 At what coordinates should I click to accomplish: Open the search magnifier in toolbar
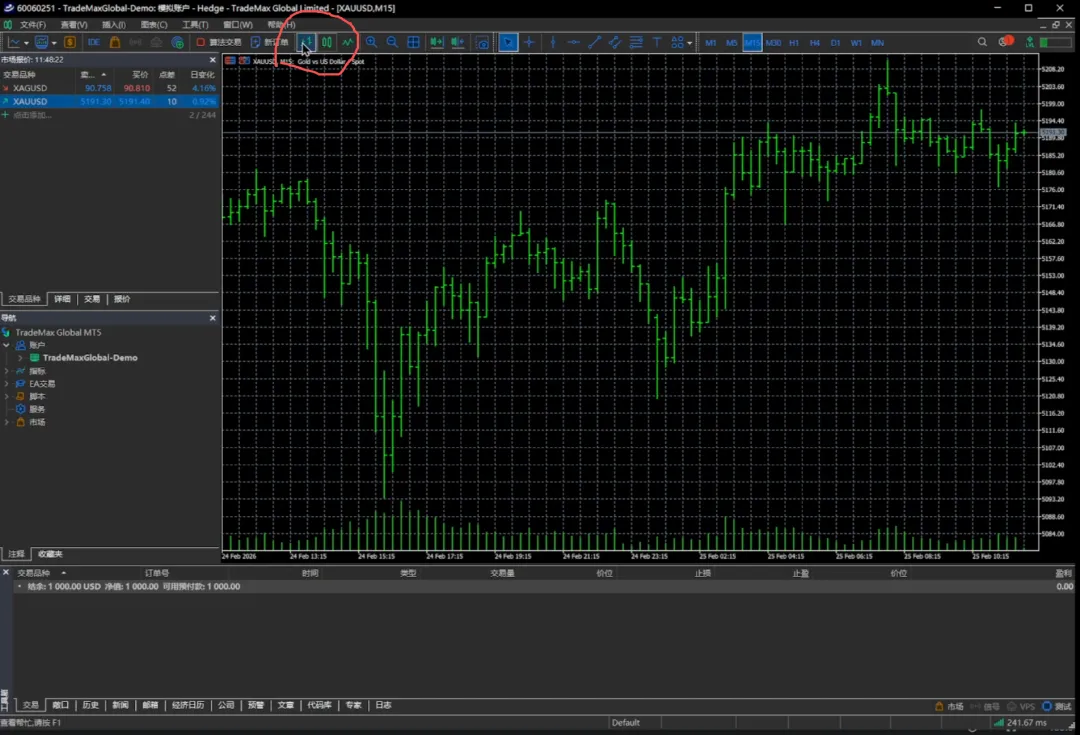point(982,42)
